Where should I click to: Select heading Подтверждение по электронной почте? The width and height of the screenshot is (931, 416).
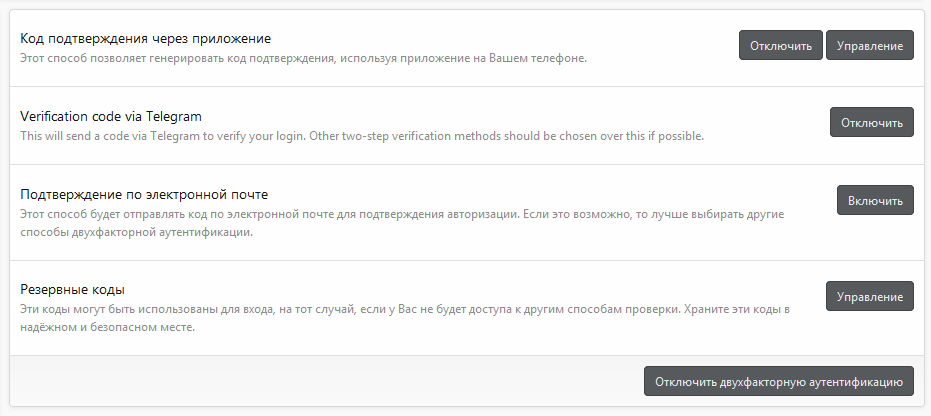[x=144, y=194]
